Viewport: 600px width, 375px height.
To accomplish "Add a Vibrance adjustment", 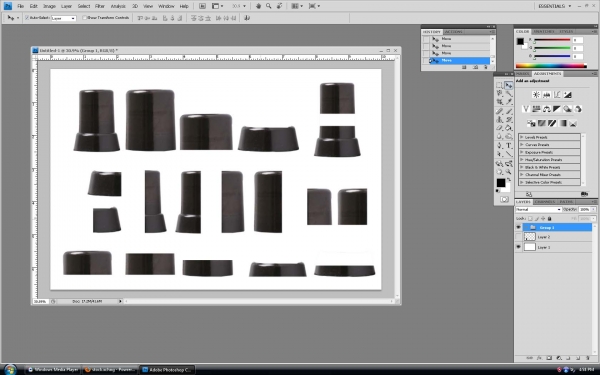I will [526, 109].
